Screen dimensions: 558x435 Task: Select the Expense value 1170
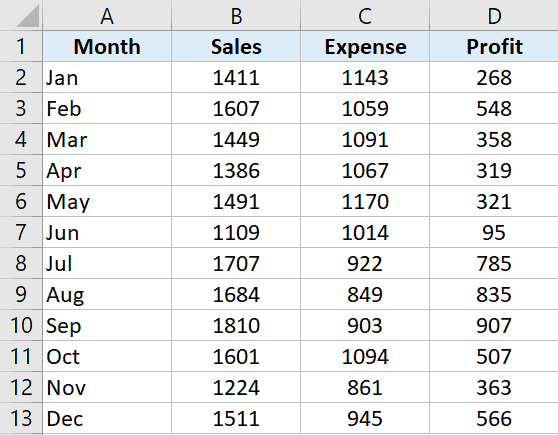click(x=365, y=201)
